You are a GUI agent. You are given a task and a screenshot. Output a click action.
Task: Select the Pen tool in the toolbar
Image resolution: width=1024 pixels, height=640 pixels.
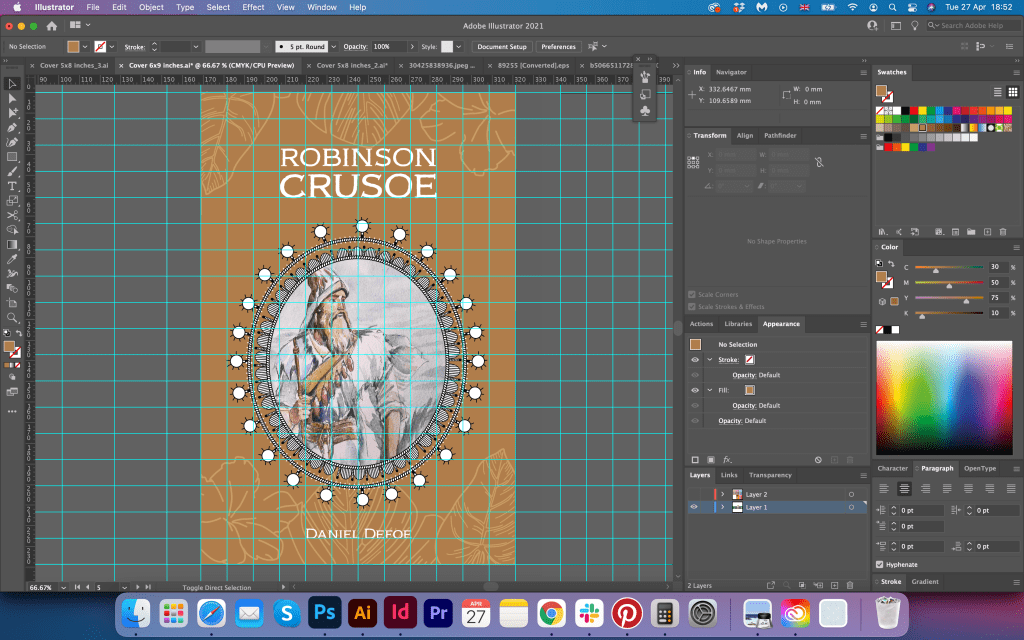click(13, 128)
